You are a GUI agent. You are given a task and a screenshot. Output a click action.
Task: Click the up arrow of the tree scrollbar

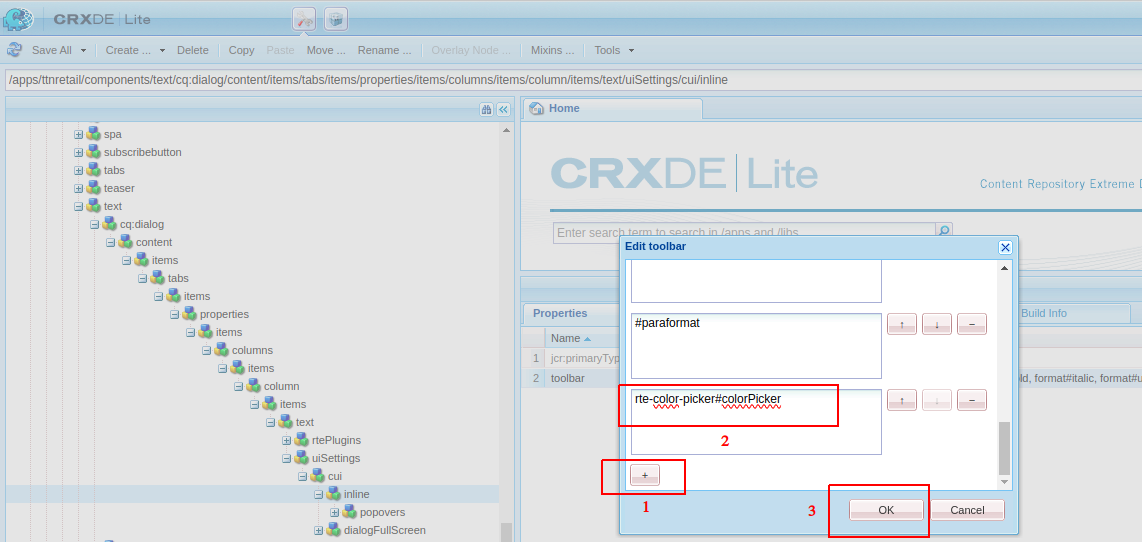[506, 130]
